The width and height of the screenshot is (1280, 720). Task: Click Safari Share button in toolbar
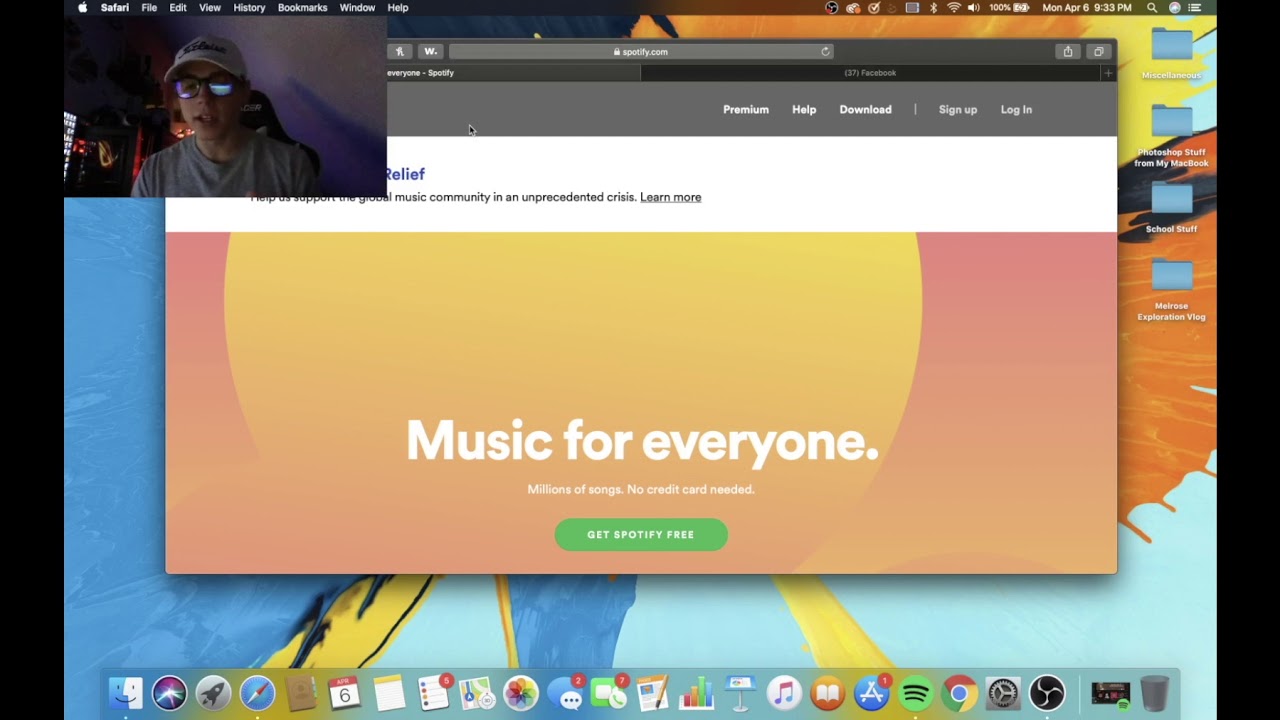click(1068, 51)
